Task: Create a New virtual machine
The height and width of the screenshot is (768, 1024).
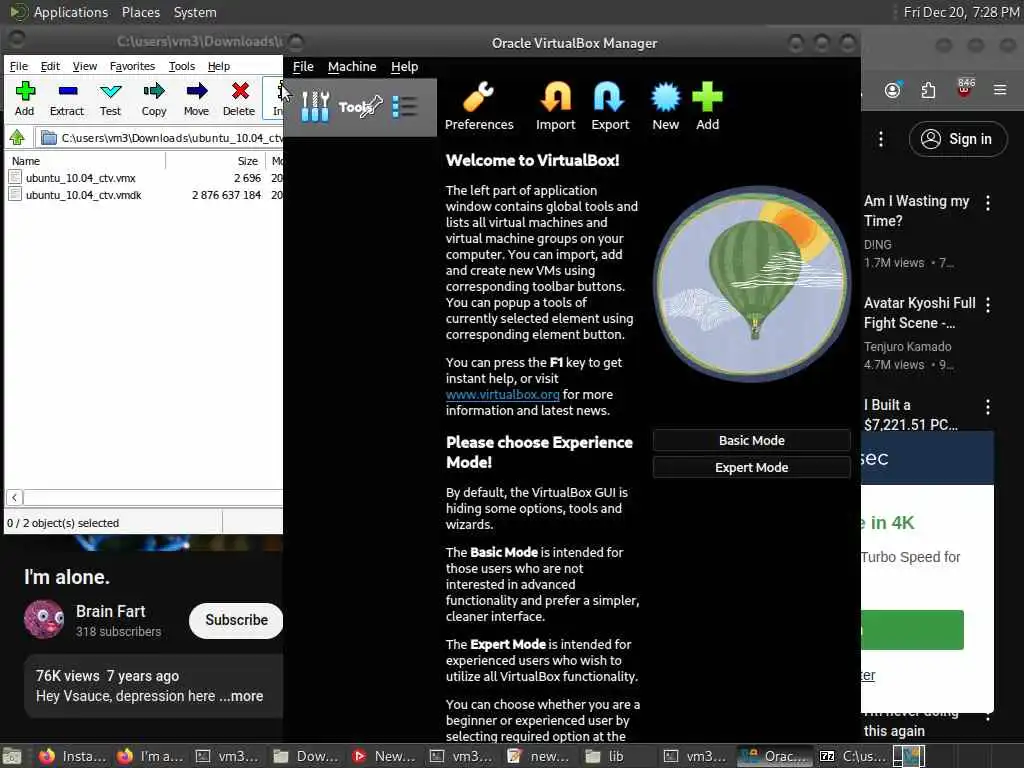Action: (x=665, y=106)
